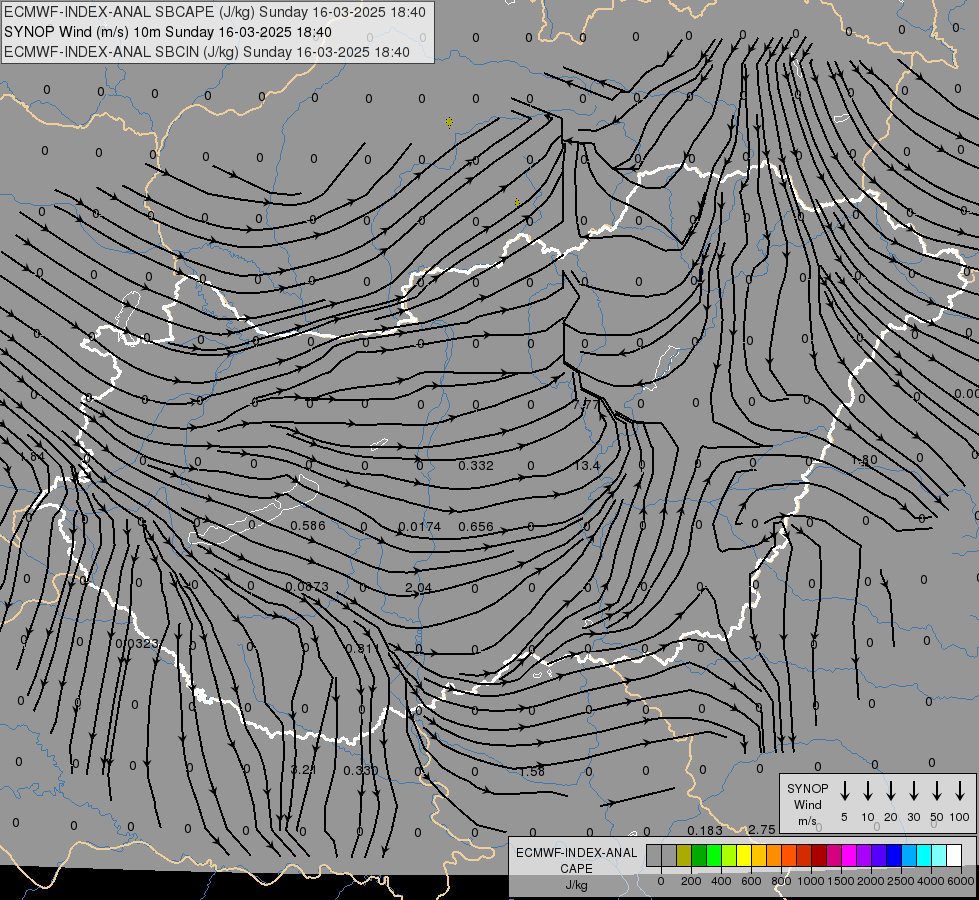Screen dimensions: 979x900
Task: Select the SBCIN title line in header
Action: pyautogui.click(x=207, y=52)
